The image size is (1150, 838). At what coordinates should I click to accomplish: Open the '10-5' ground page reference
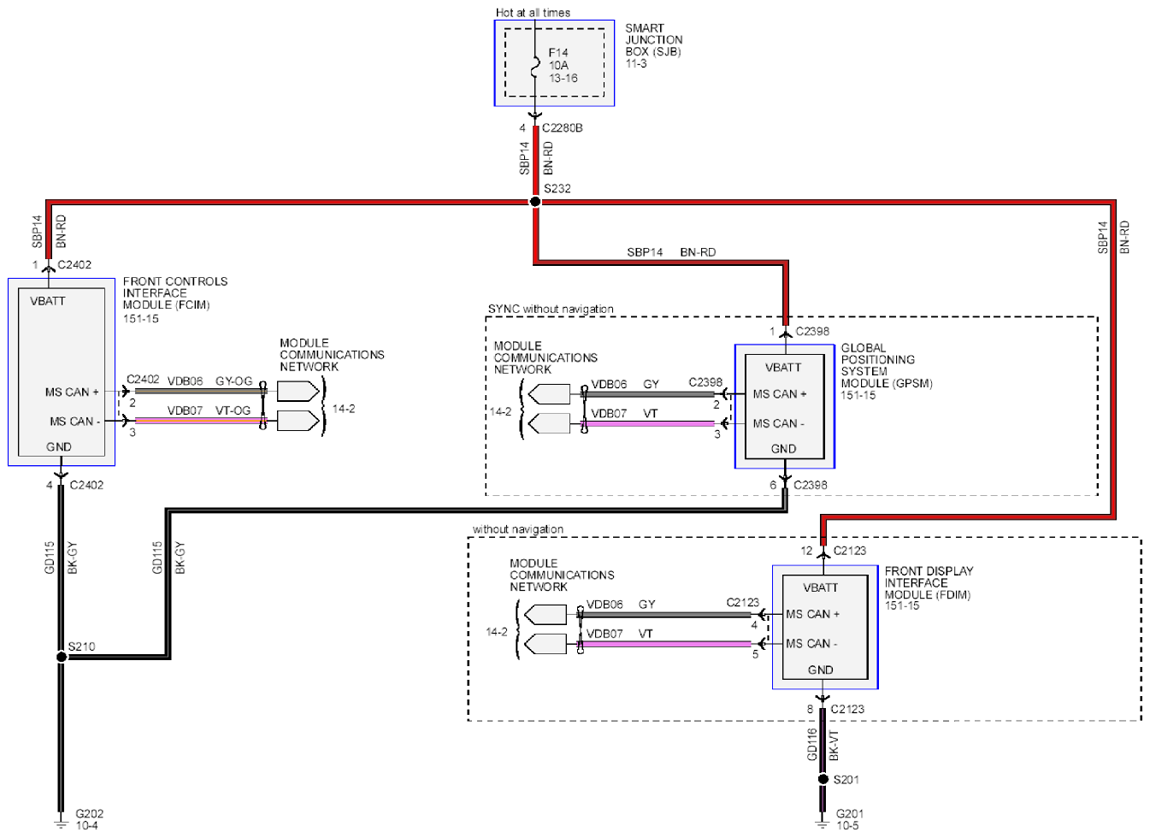point(847,826)
